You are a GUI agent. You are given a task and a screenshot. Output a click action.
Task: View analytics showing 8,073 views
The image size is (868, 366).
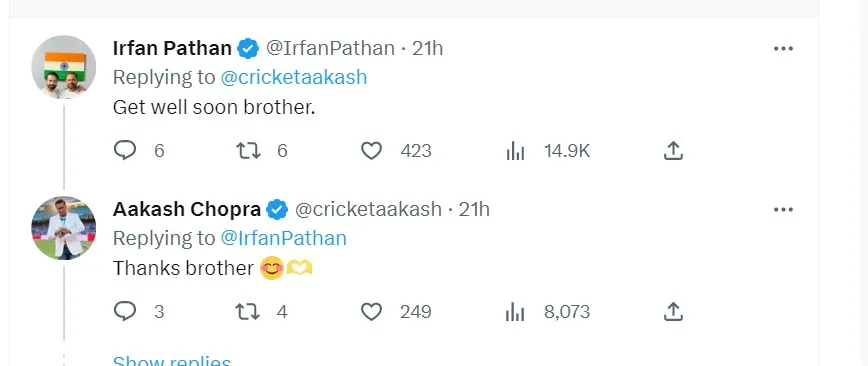pyautogui.click(x=515, y=312)
